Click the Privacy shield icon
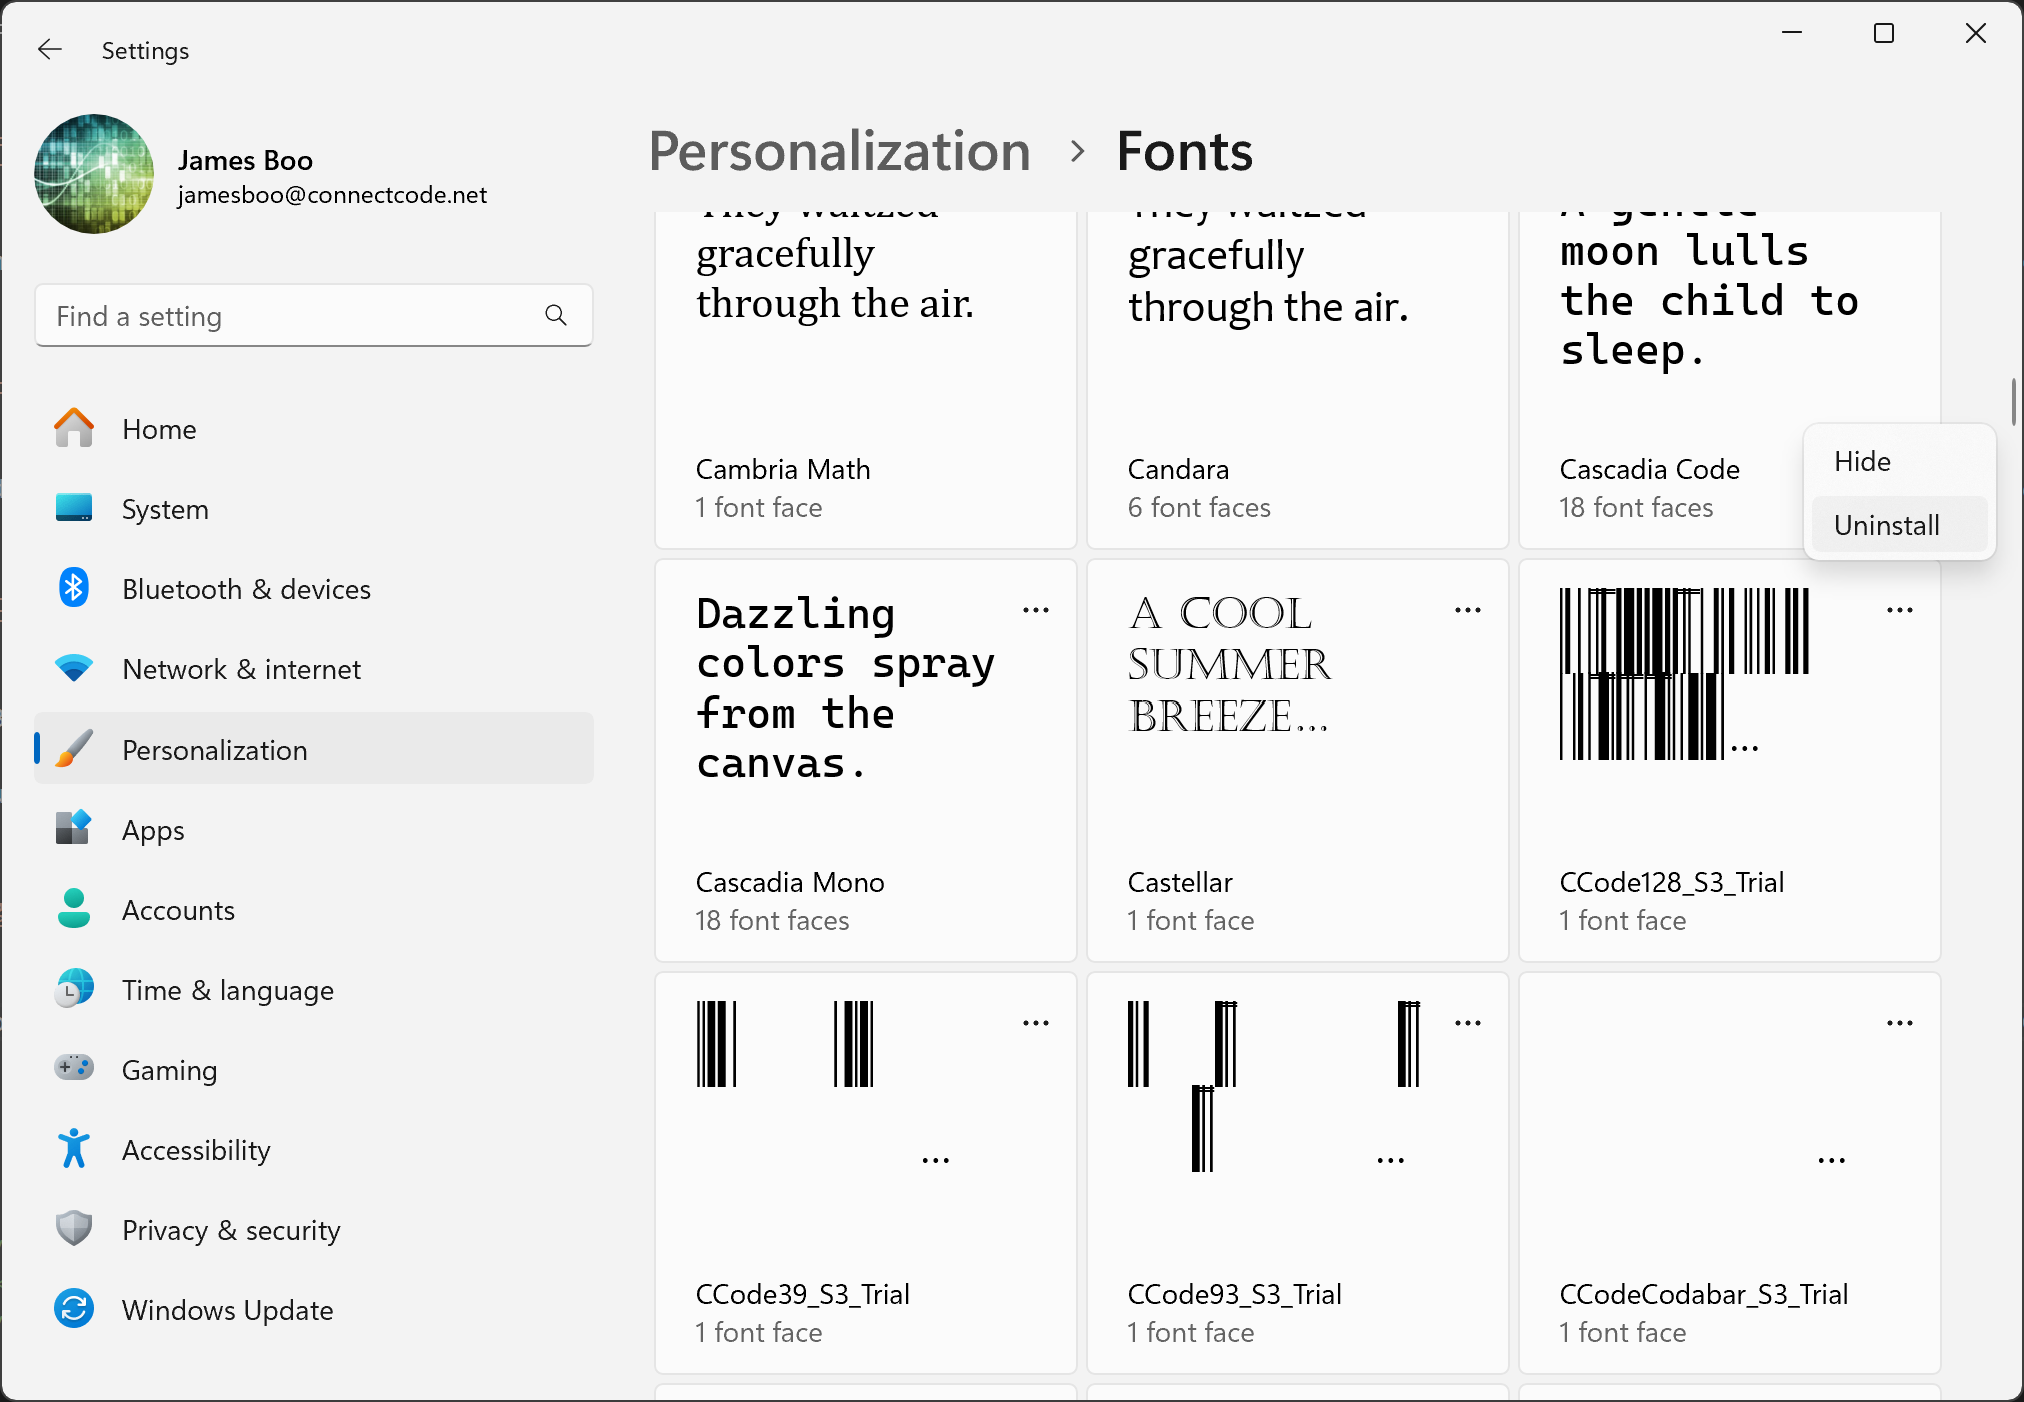Viewport: 2024px width, 1402px height. [73, 1228]
